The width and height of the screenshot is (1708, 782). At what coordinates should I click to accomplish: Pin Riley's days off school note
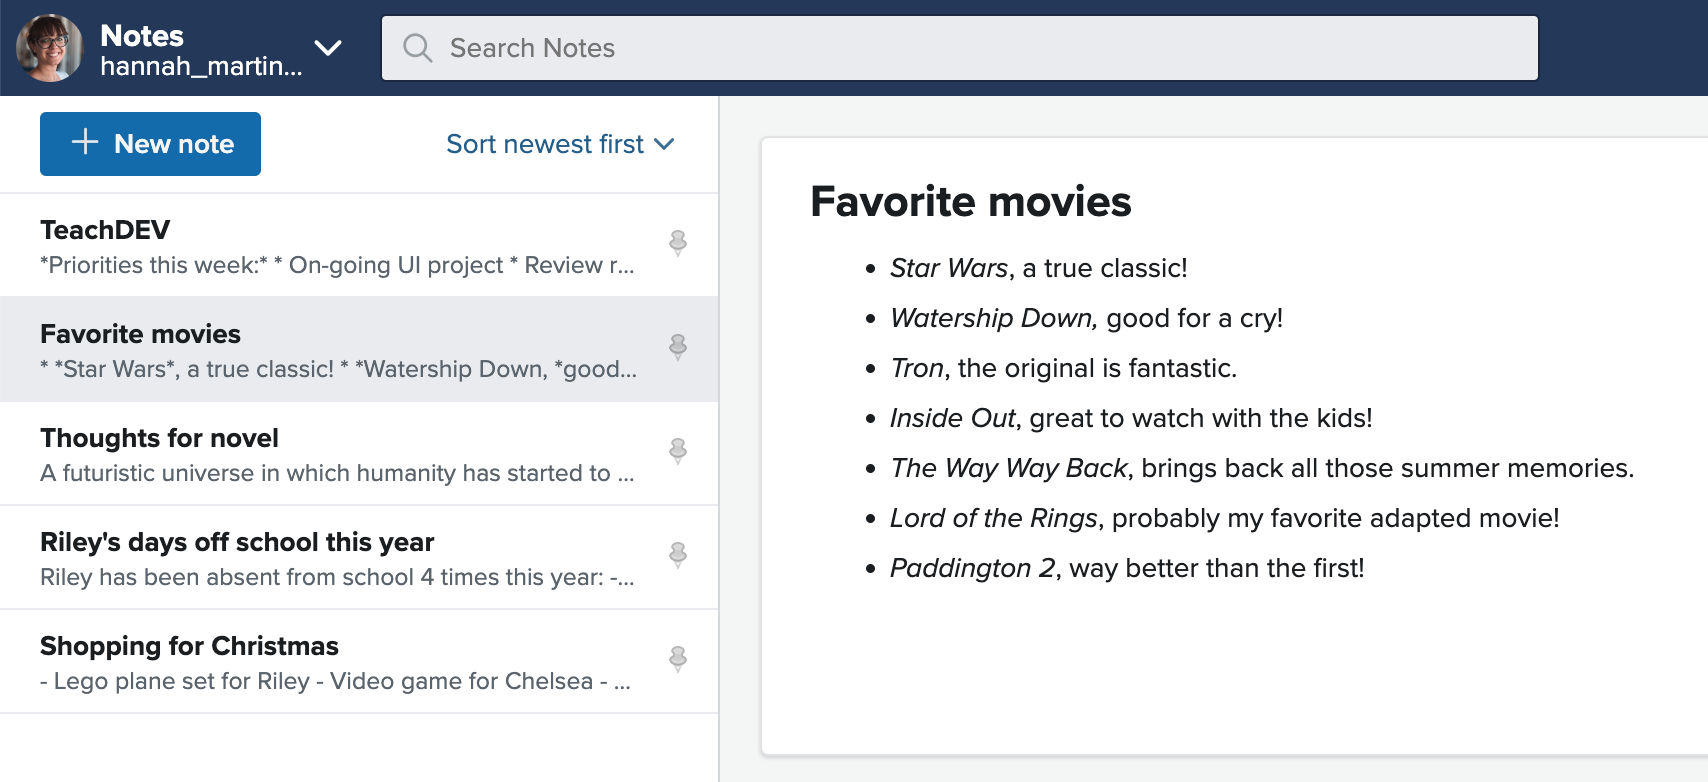pos(678,555)
